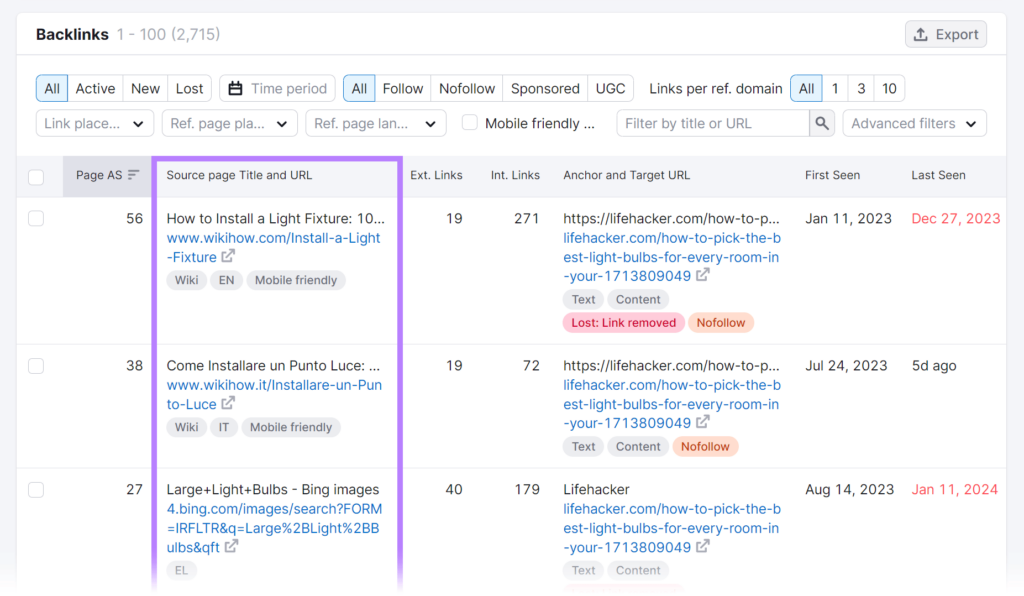The height and width of the screenshot is (596, 1024).
Task: Click the '5d ago' last seen value
Action: pos(934,366)
